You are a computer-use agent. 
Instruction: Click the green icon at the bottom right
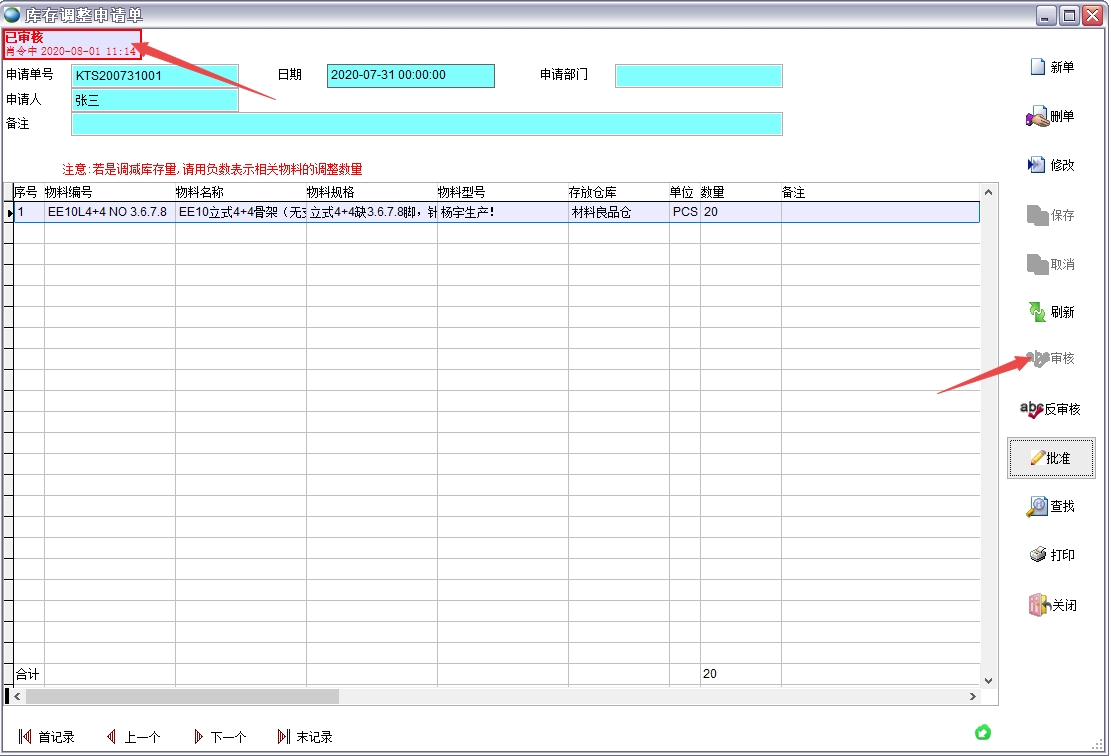[983, 733]
